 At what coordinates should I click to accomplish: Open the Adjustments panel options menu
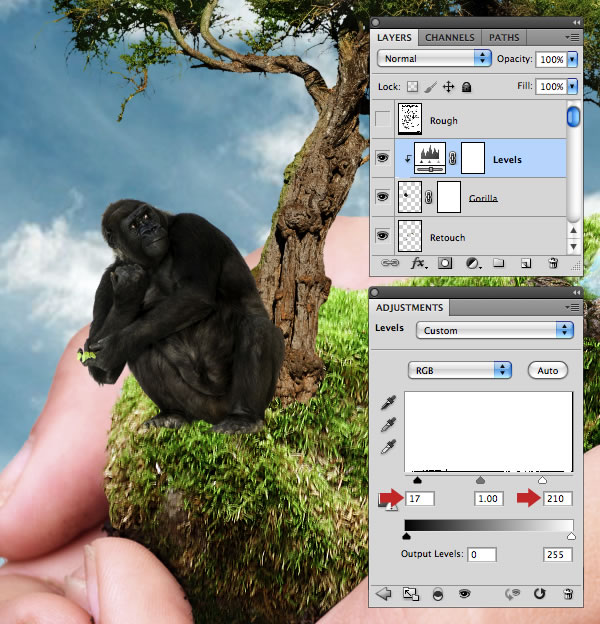tap(572, 307)
